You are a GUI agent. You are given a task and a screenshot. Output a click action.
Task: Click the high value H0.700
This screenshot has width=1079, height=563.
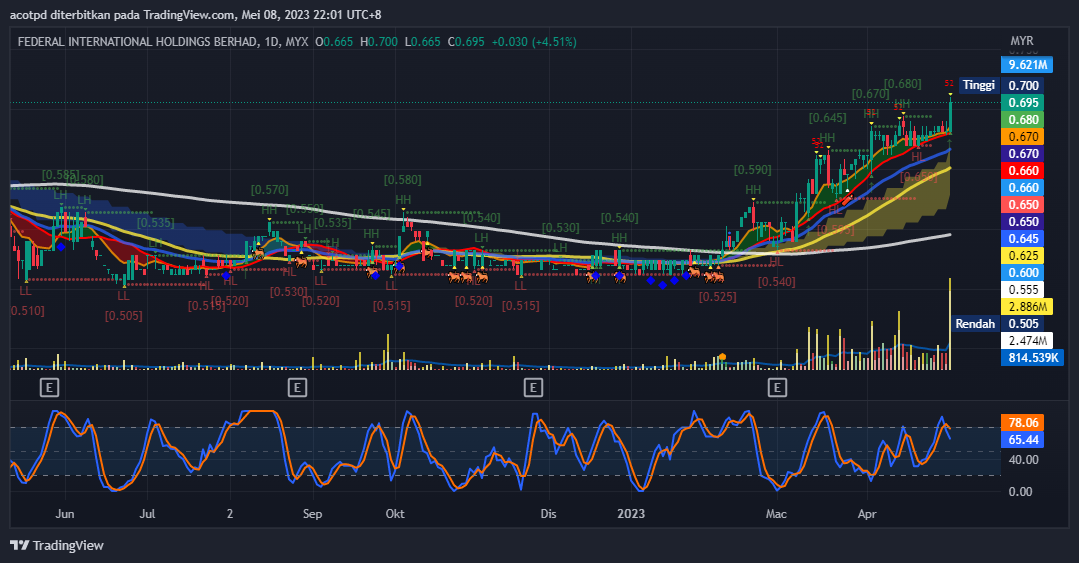[379, 42]
